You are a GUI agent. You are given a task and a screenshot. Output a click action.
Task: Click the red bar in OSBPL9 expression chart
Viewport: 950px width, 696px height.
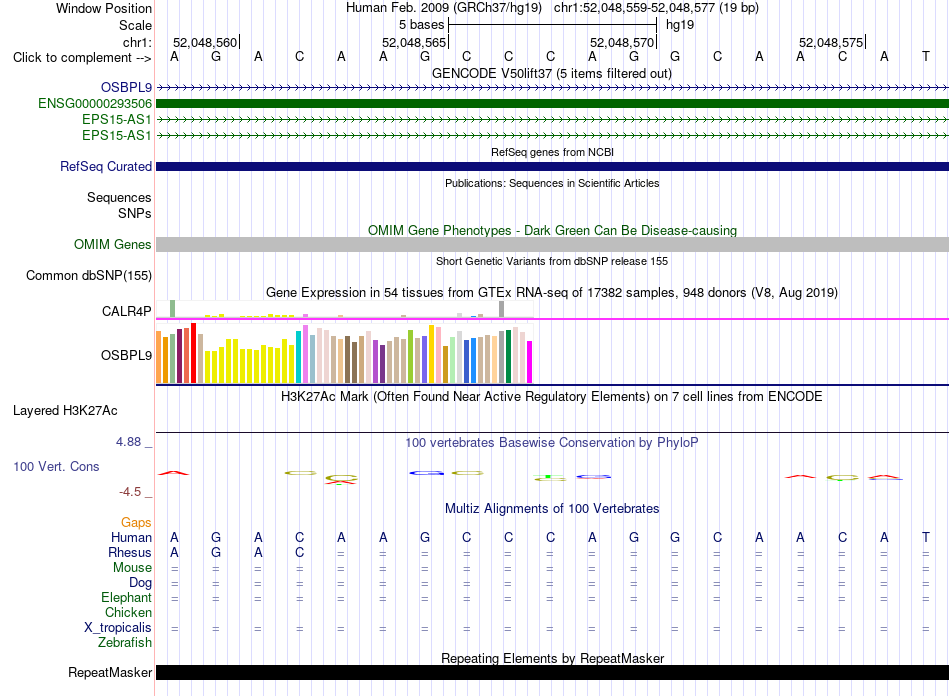(193, 353)
